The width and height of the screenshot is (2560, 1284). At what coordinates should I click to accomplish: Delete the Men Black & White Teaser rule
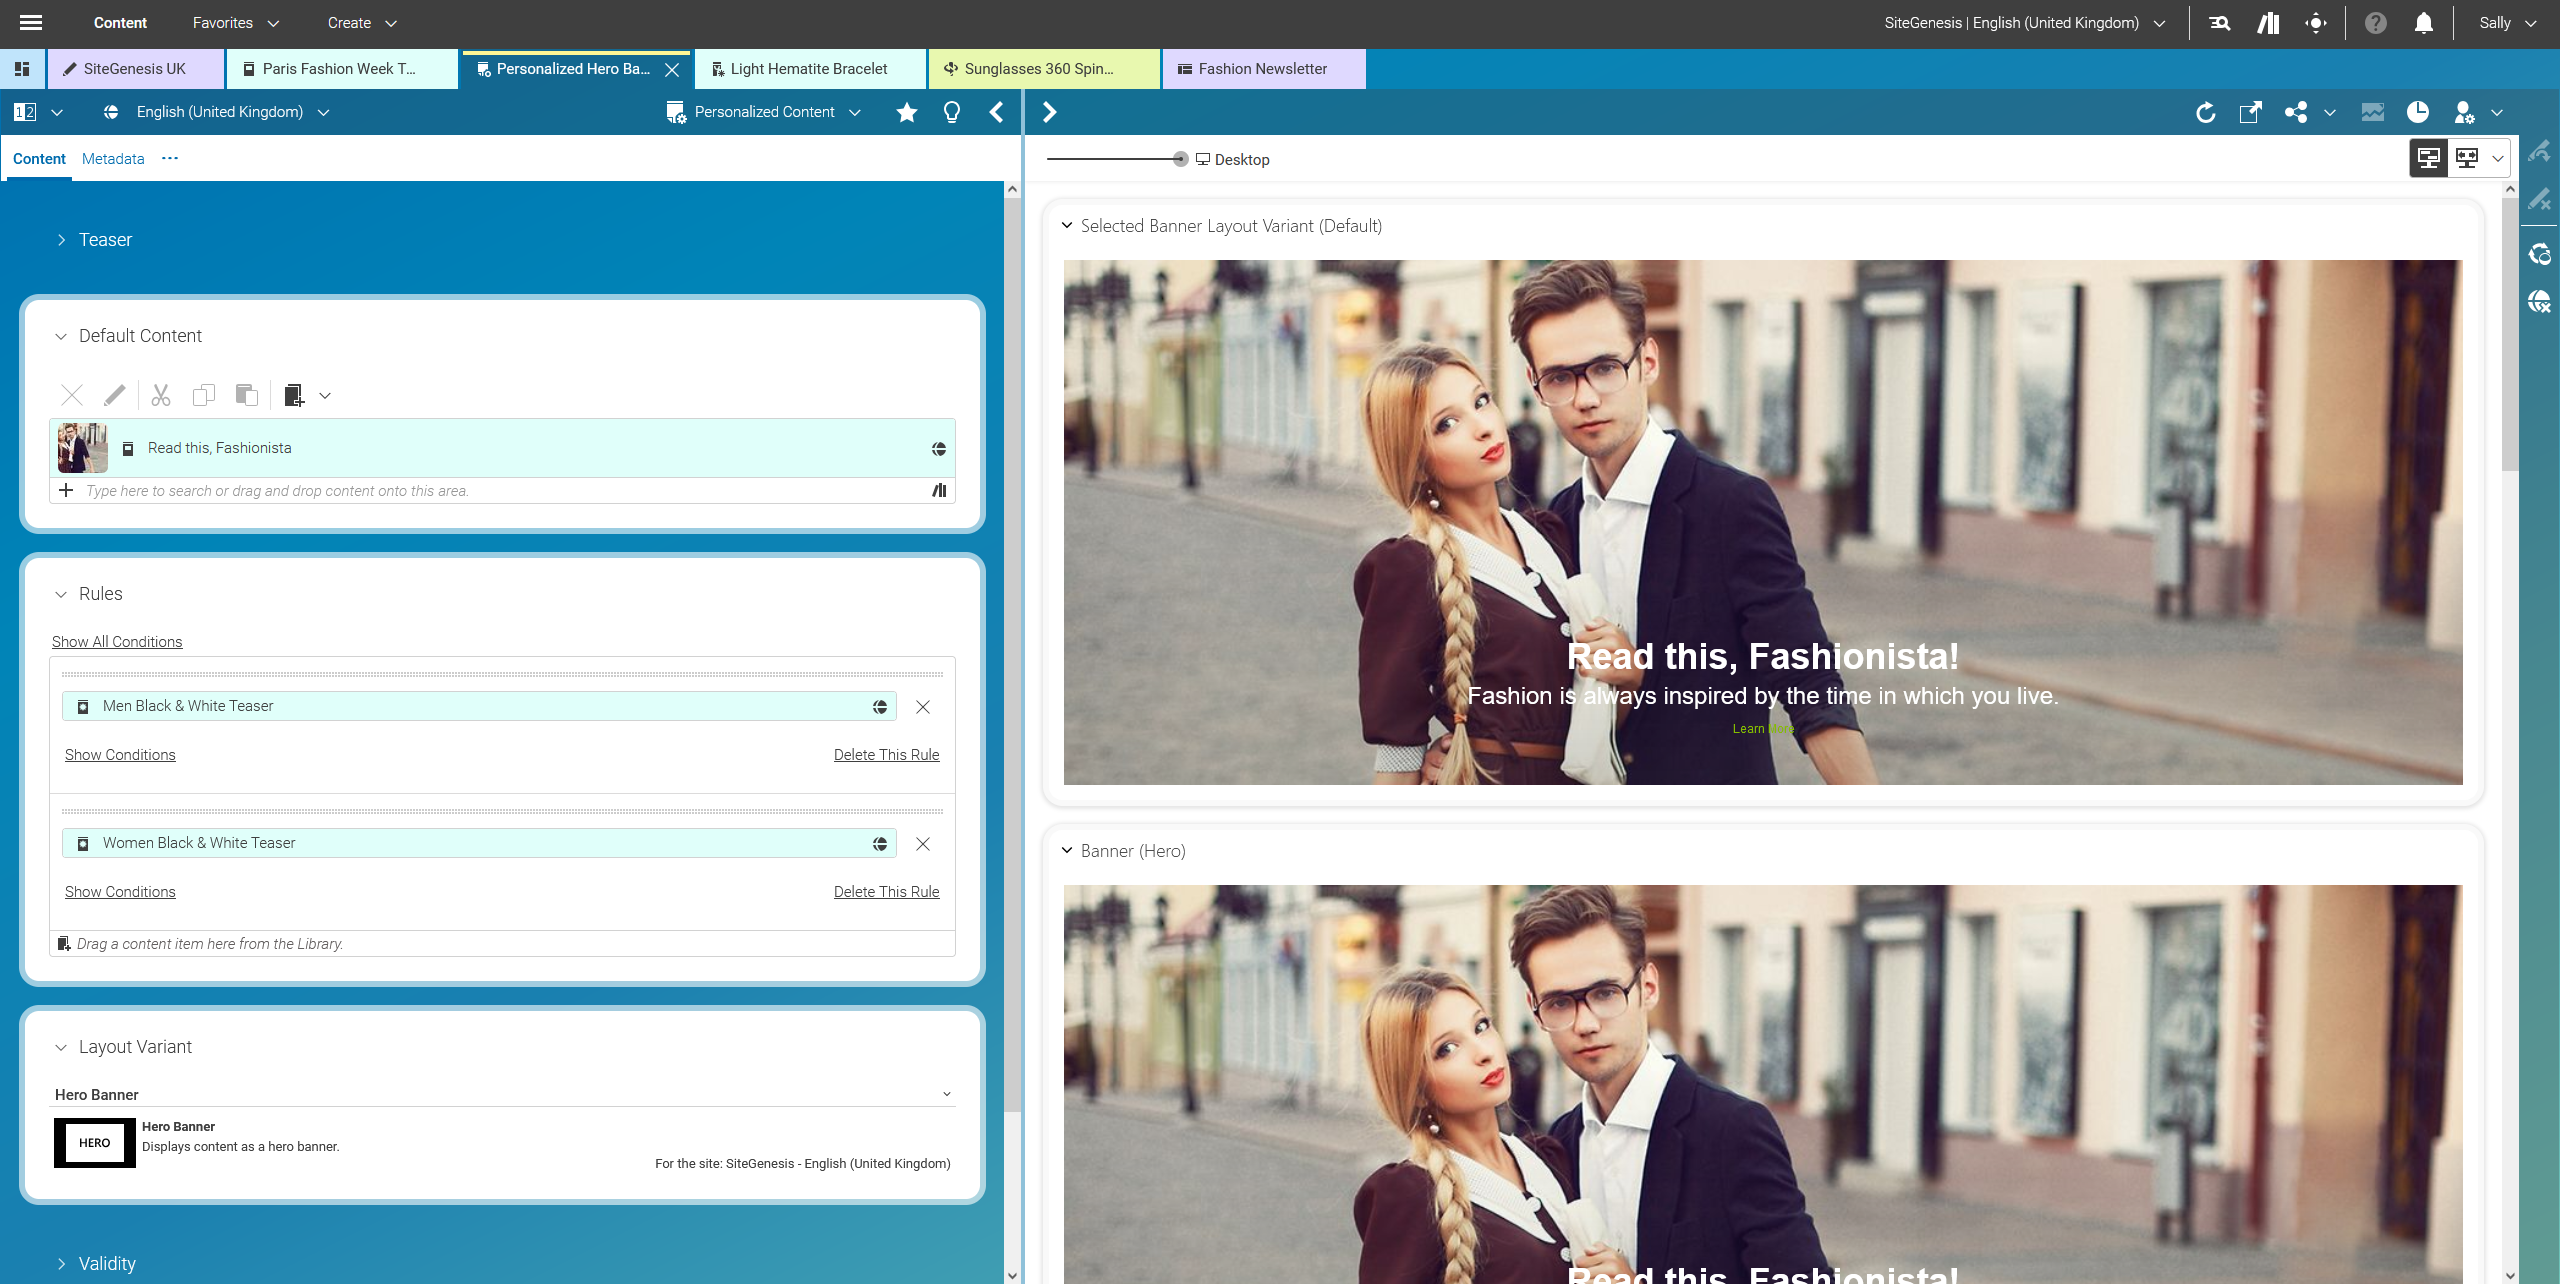pyautogui.click(x=886, y=754)
